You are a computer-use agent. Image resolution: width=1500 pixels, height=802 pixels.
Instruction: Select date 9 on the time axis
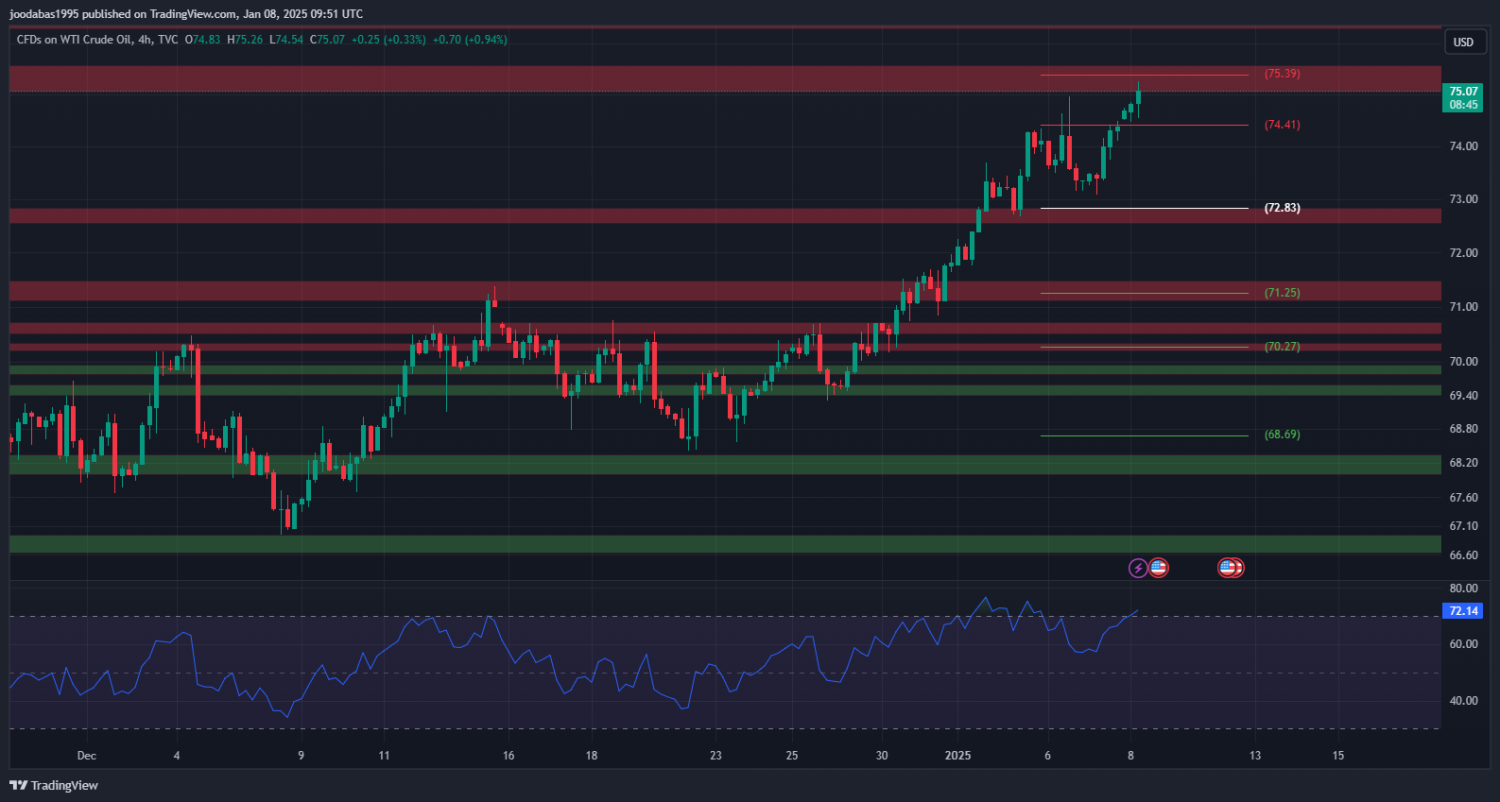(301, 756)
